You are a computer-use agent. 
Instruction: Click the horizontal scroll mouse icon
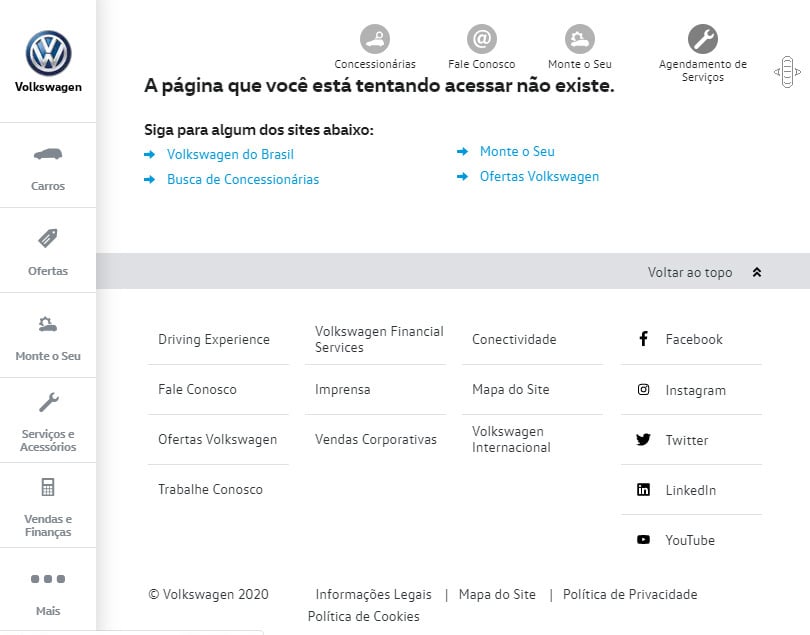pos(787,72)
